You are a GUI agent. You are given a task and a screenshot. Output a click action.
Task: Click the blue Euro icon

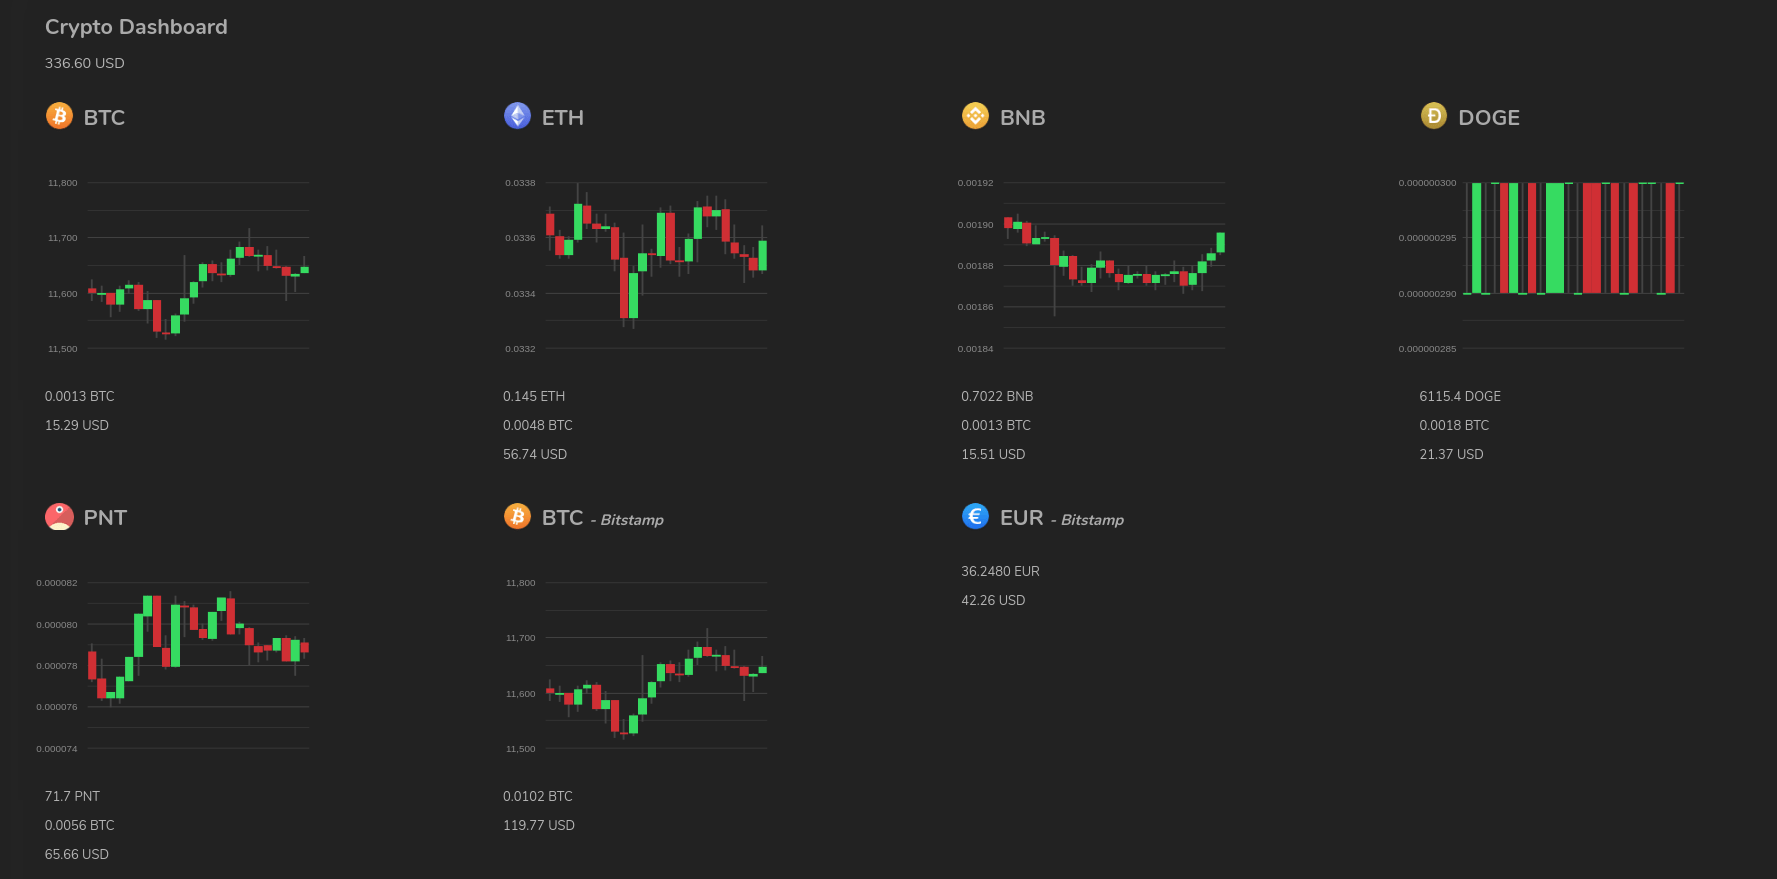click(975, 516)
